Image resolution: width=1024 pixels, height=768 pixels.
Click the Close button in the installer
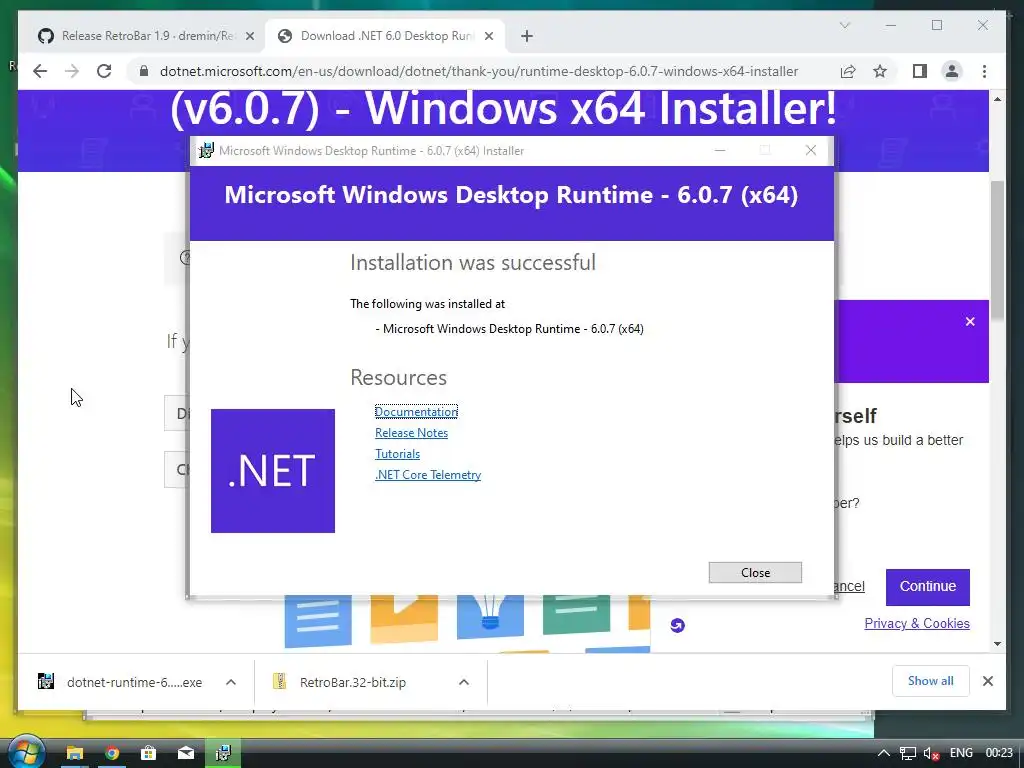coord(755,572)
